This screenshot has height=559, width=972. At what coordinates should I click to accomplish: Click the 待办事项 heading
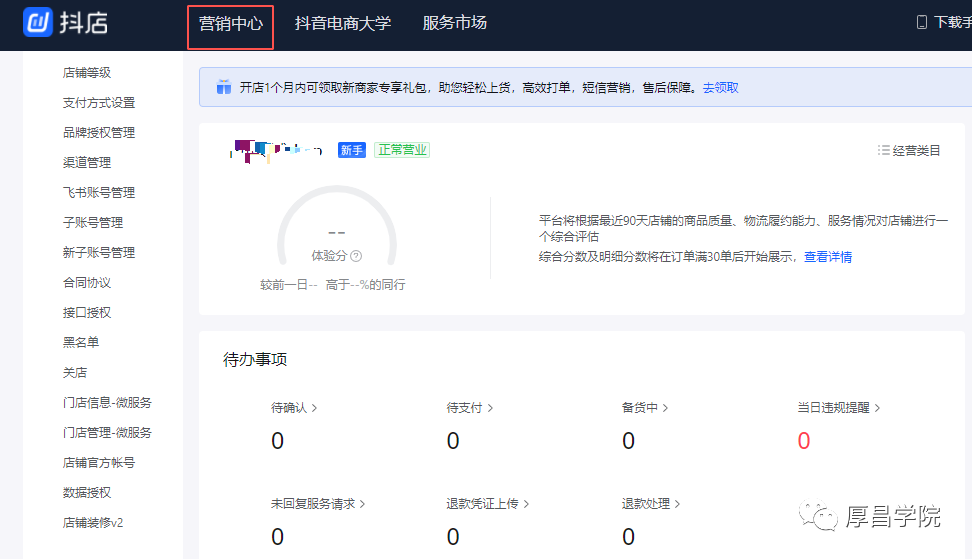tap(255, 359)
